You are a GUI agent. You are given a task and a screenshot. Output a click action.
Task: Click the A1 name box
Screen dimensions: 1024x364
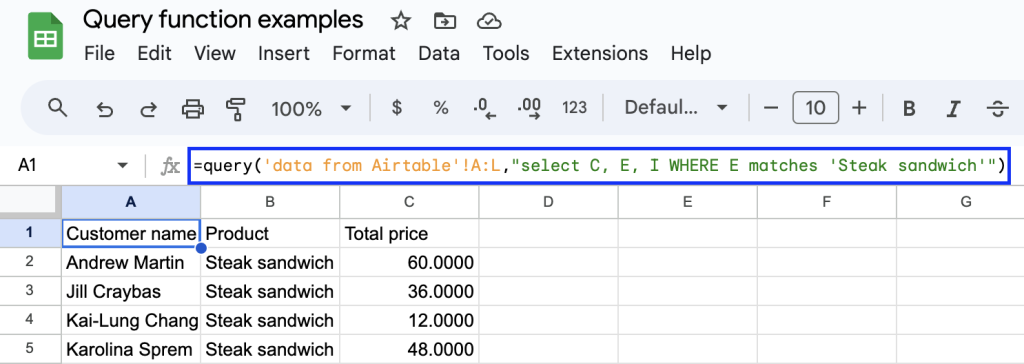point(27,166)
